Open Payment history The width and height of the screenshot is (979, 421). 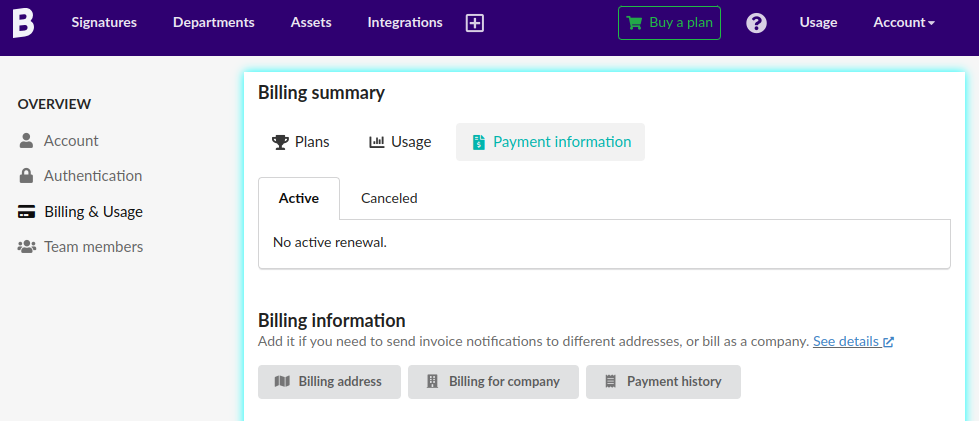click(663, 382)
